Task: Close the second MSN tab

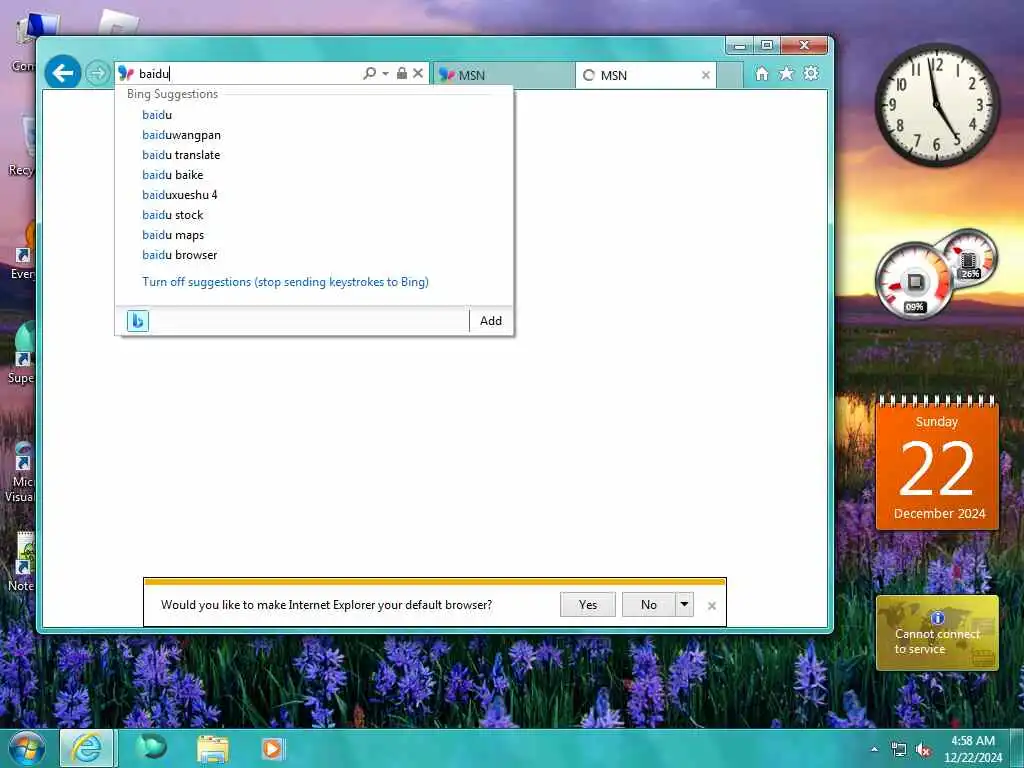Action: 706,75
